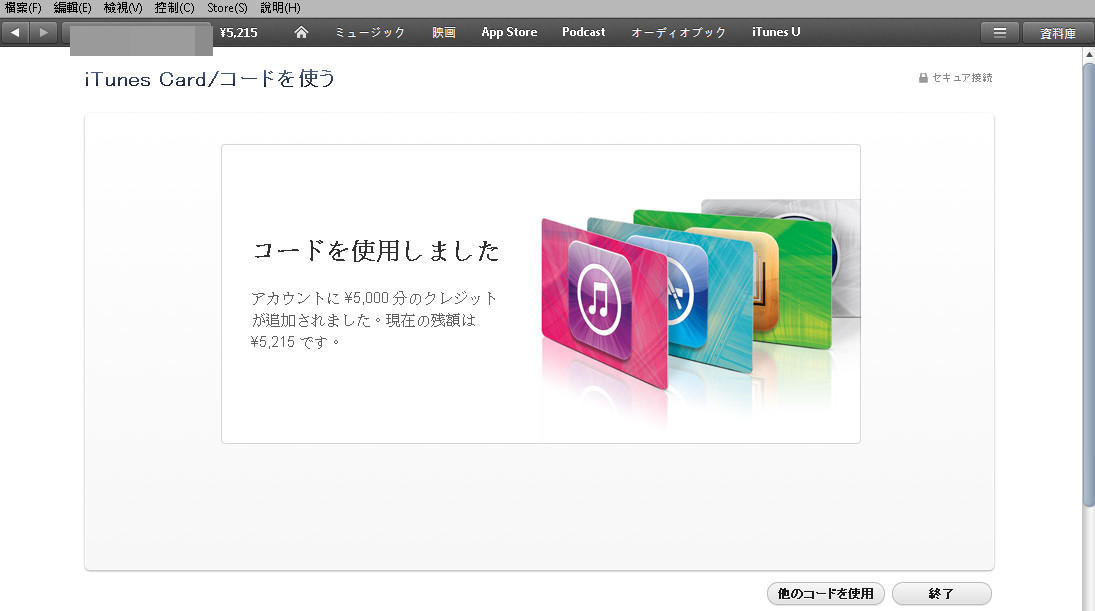Image resolution: width=1095 pixels, height=611 pixels.
Task: Switch to the オーディオブック tab
Action: pos(678,32)
